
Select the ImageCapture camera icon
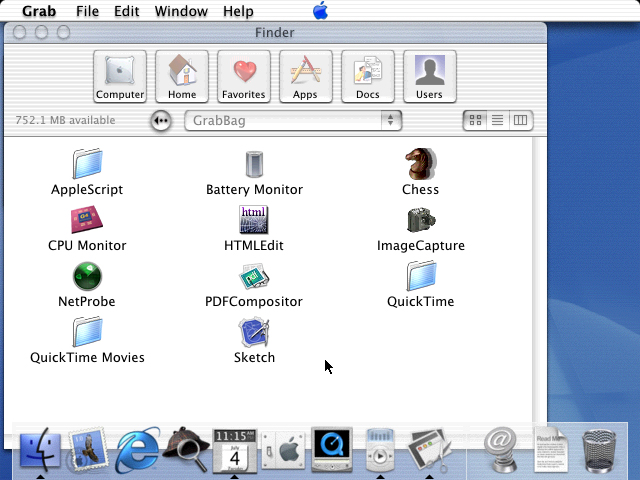pos(421,220)
